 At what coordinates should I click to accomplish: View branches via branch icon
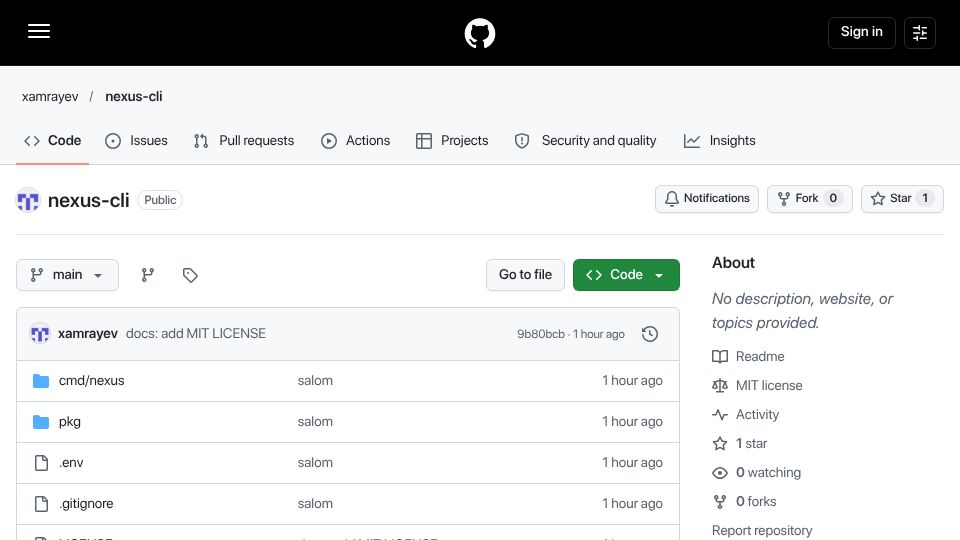(148, 275)
